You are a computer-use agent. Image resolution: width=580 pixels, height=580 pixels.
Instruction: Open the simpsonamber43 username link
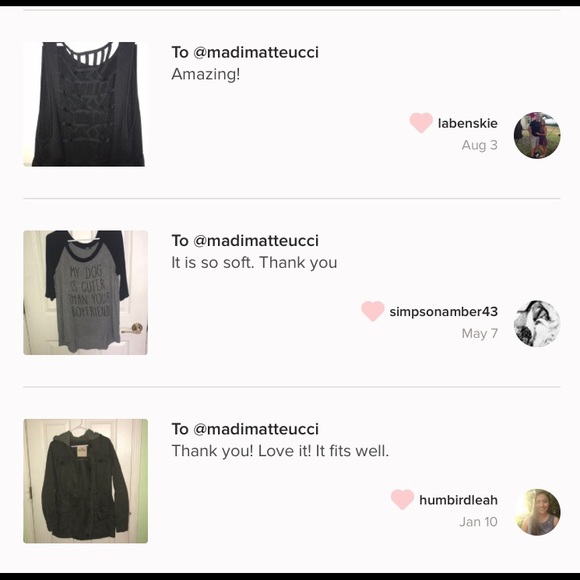444,312
